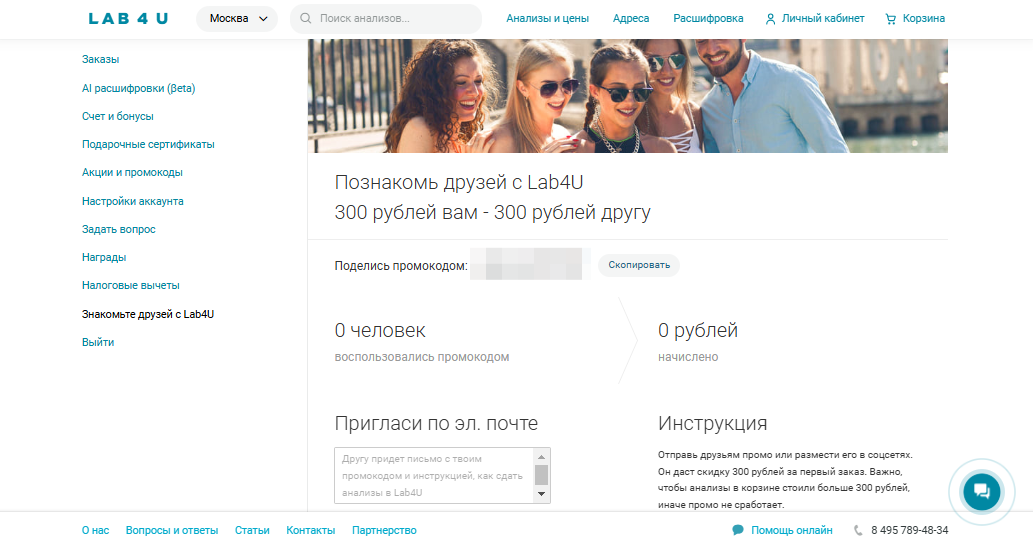Open Акции и промокоды section
Image resolution: width=1033 pixels, height=546 pixels.
[x=132, y=173]
